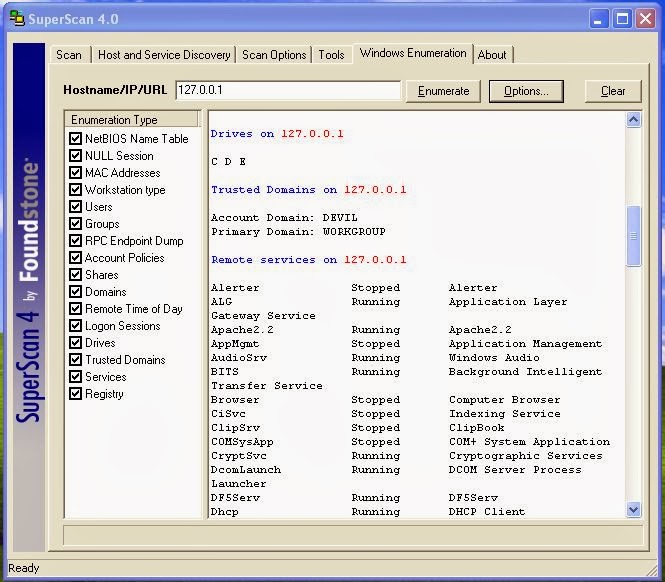Click the 'Apache2.2' service name
This screenshot has width=665, height=582.
[x=242, y=330]
